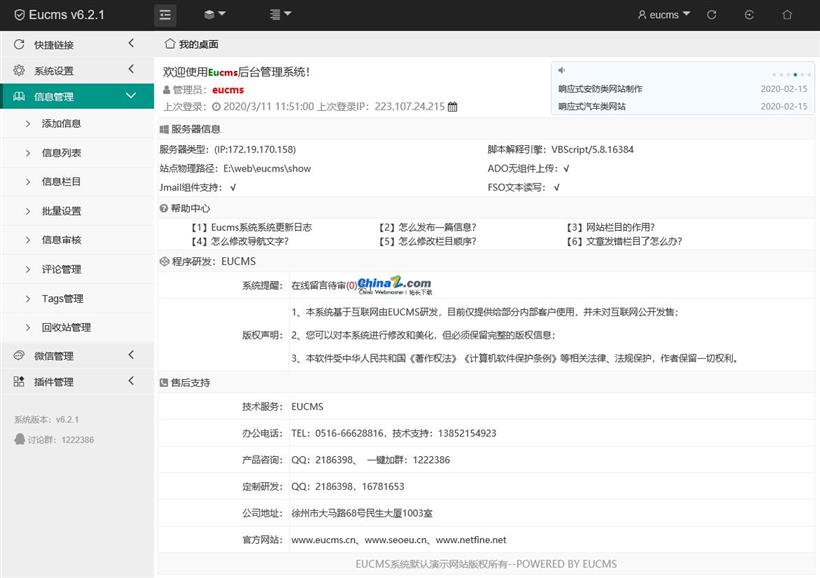820x578 pixels.
Task: Click the WeChat management chat icon
Action: [19, 356]
